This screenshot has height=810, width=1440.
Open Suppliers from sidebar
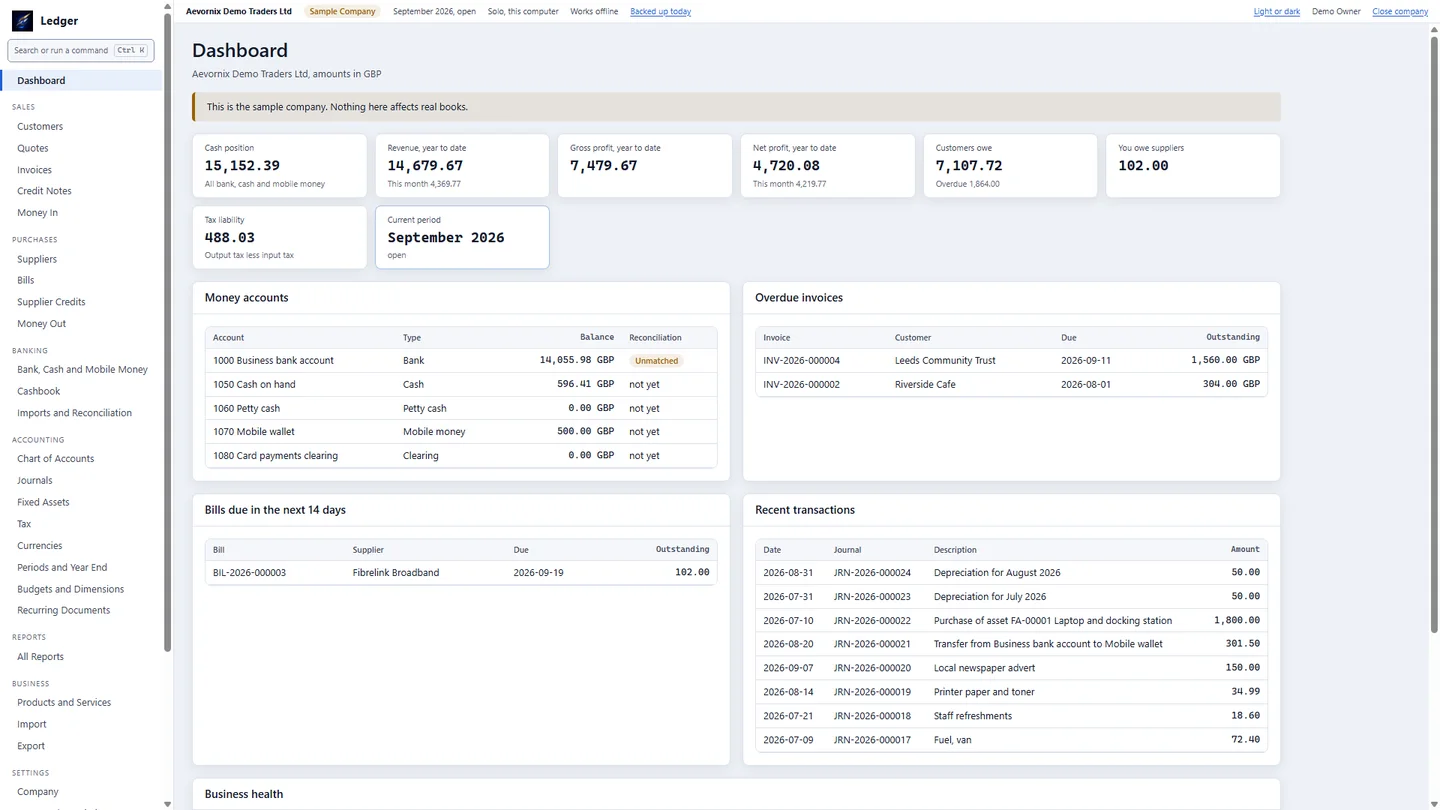pyautogui.click(x=37, y=259)
